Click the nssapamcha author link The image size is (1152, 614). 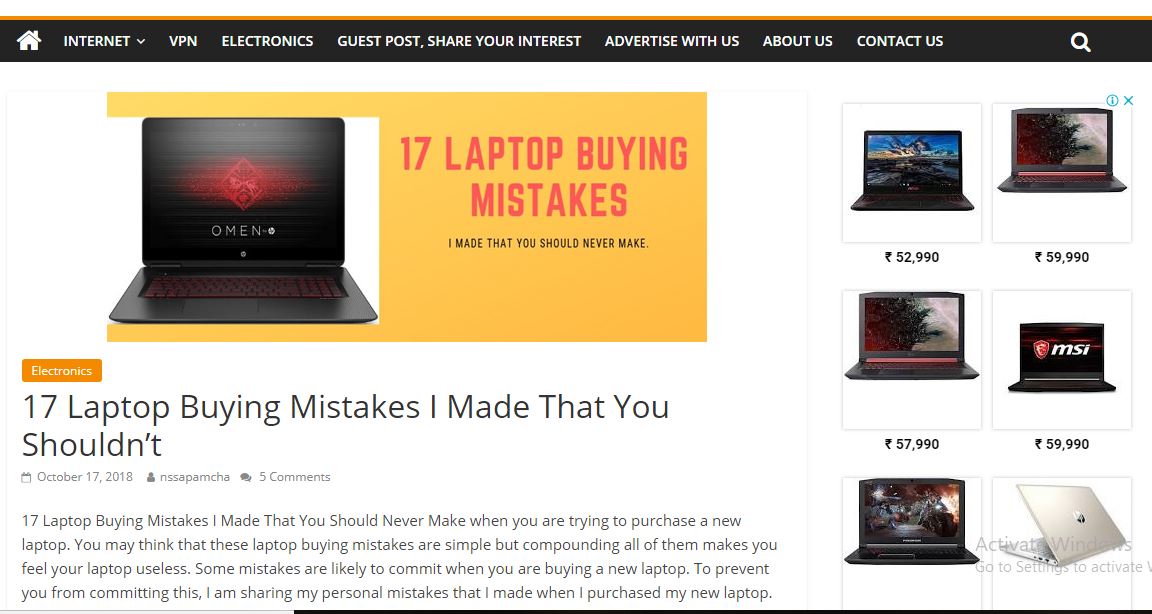[x=195, y=477]
